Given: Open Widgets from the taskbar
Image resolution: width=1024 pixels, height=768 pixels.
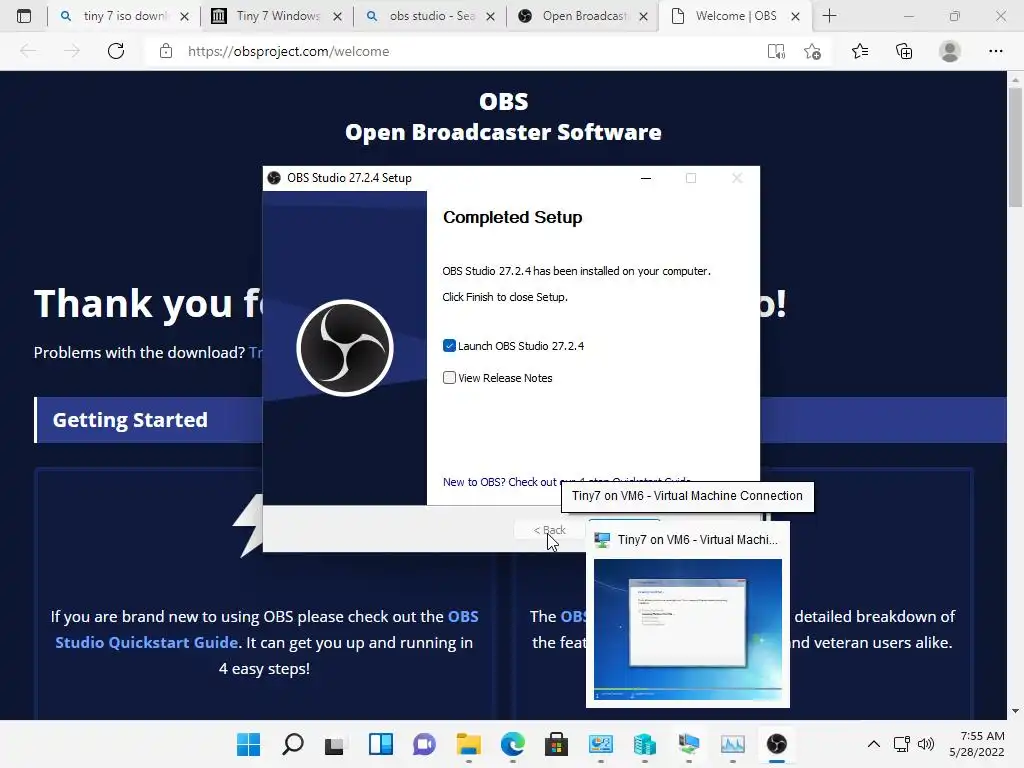Looking at the screenshot, I should 381,744.
